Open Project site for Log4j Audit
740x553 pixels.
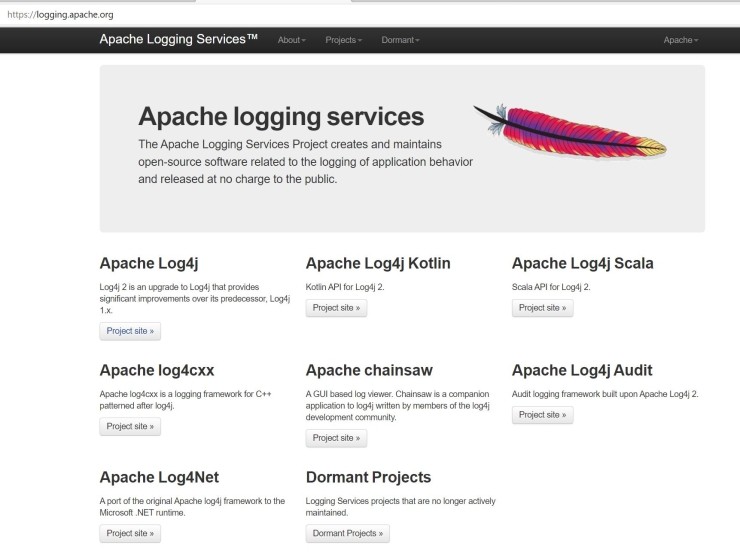[542, 415]
